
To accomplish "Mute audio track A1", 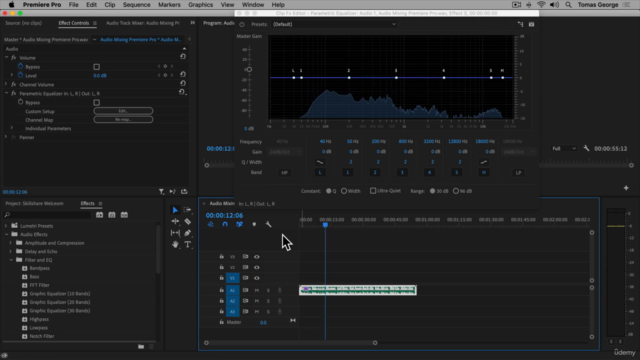I will tap(257, 290).
